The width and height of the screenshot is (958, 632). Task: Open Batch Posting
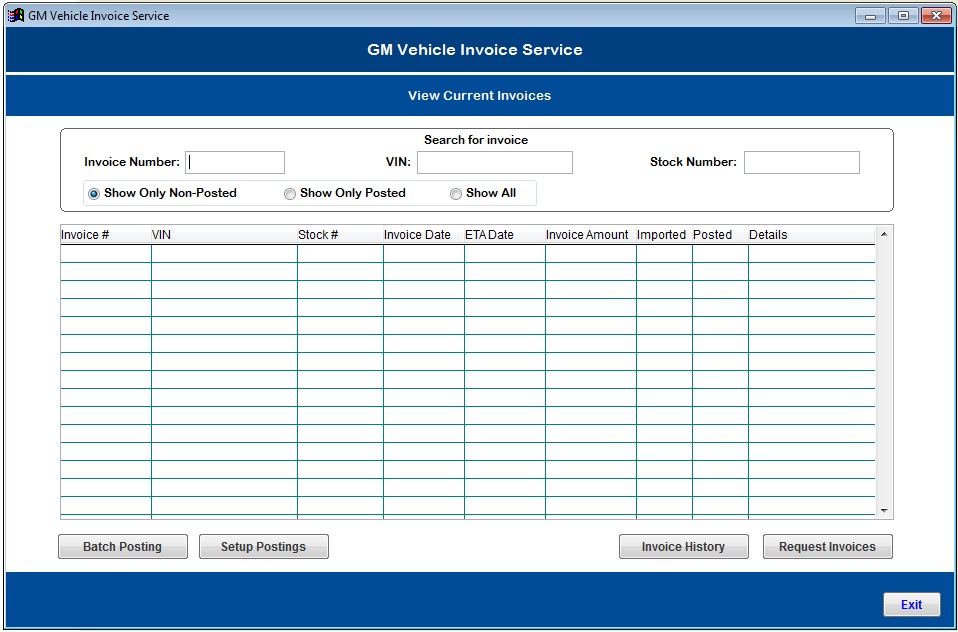(122, 547)
